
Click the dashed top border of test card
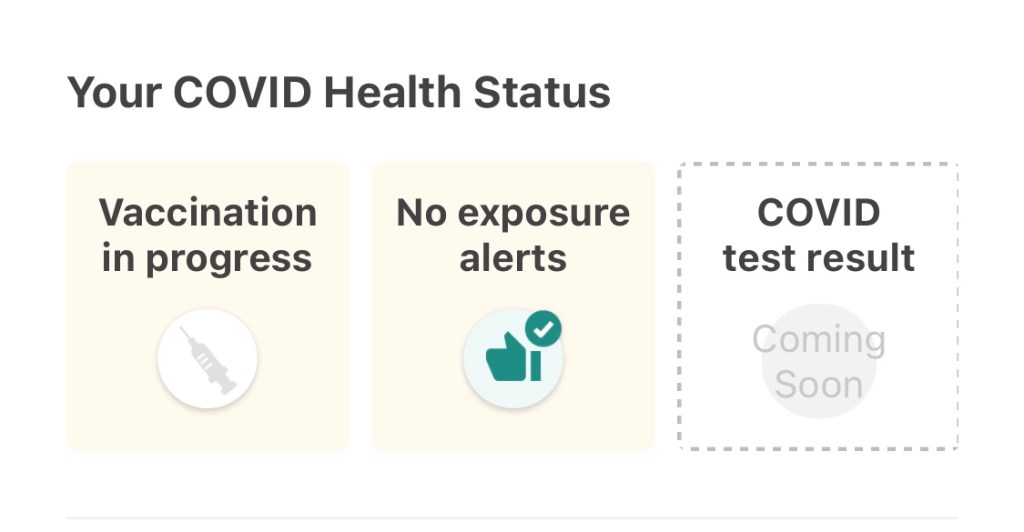tap(818, 164)
